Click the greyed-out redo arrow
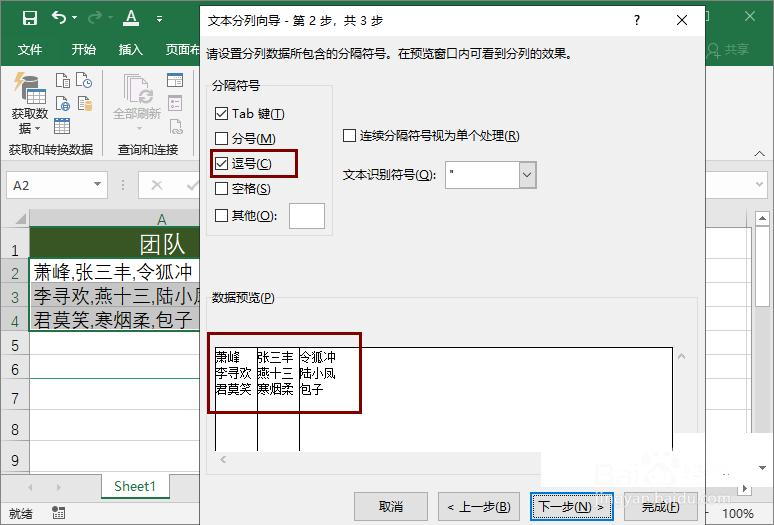The height and width of the screenshot is (525, 774). [94, 18]
